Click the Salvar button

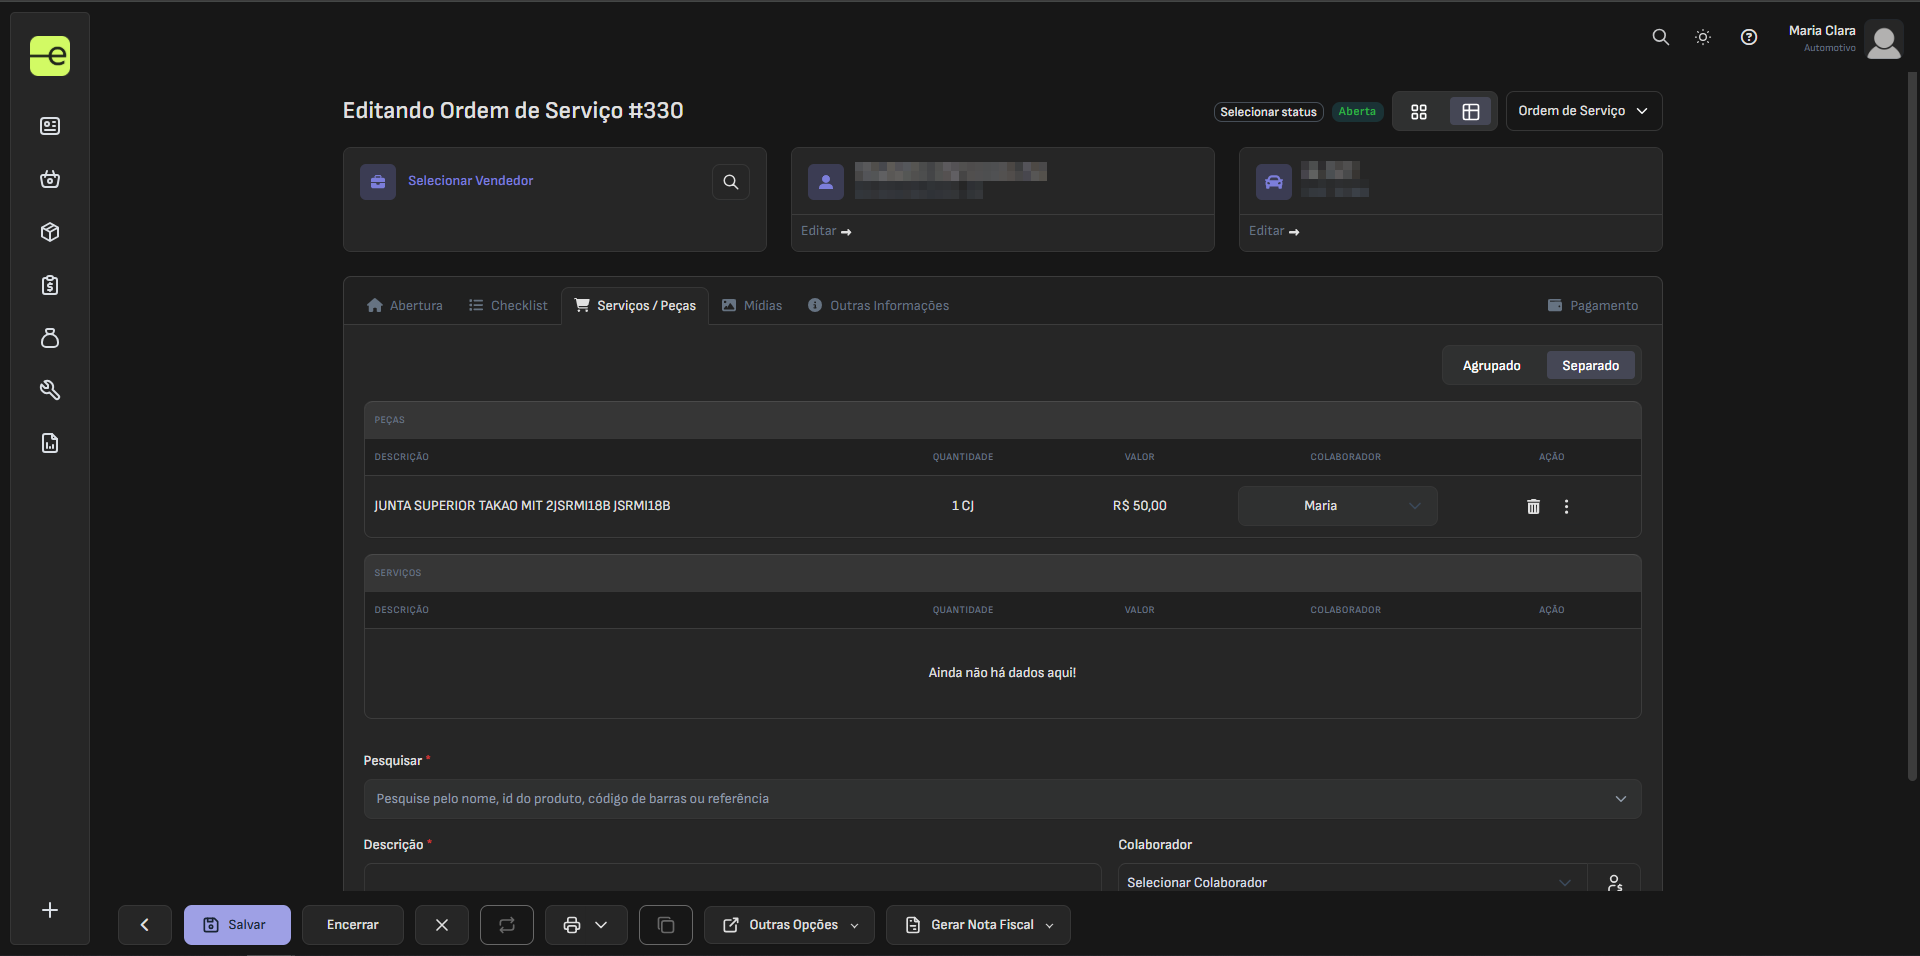(237, 925)
